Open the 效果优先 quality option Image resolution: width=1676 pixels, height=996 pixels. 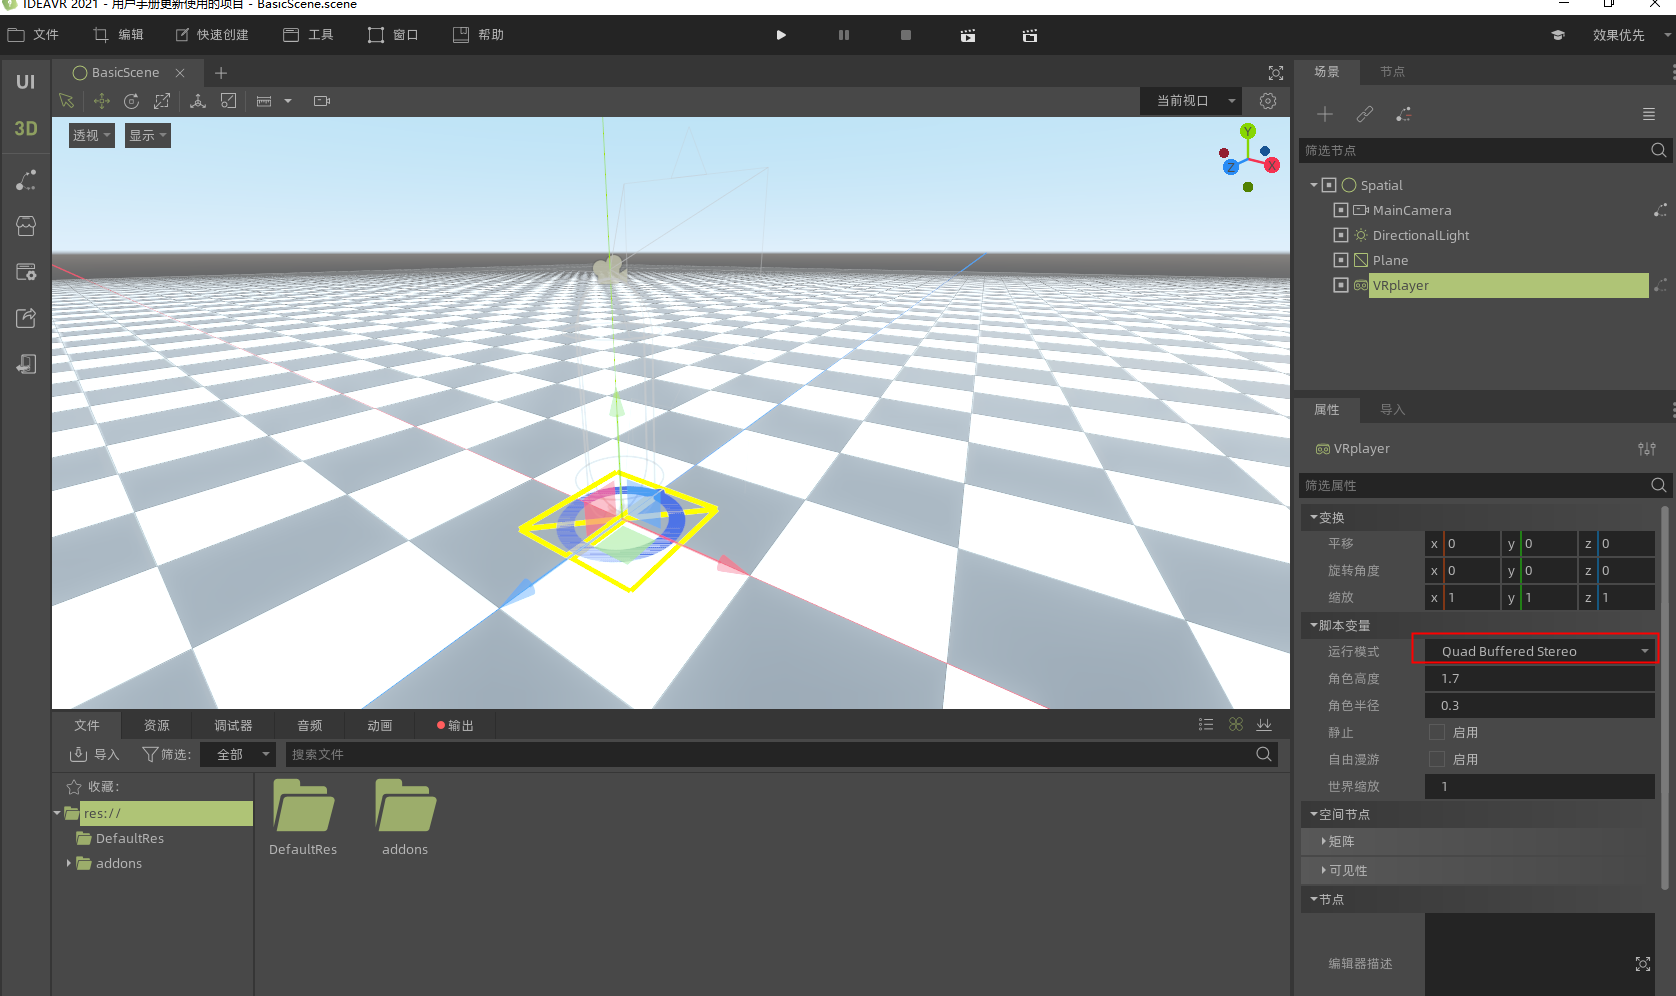(x=1618, y=35)
